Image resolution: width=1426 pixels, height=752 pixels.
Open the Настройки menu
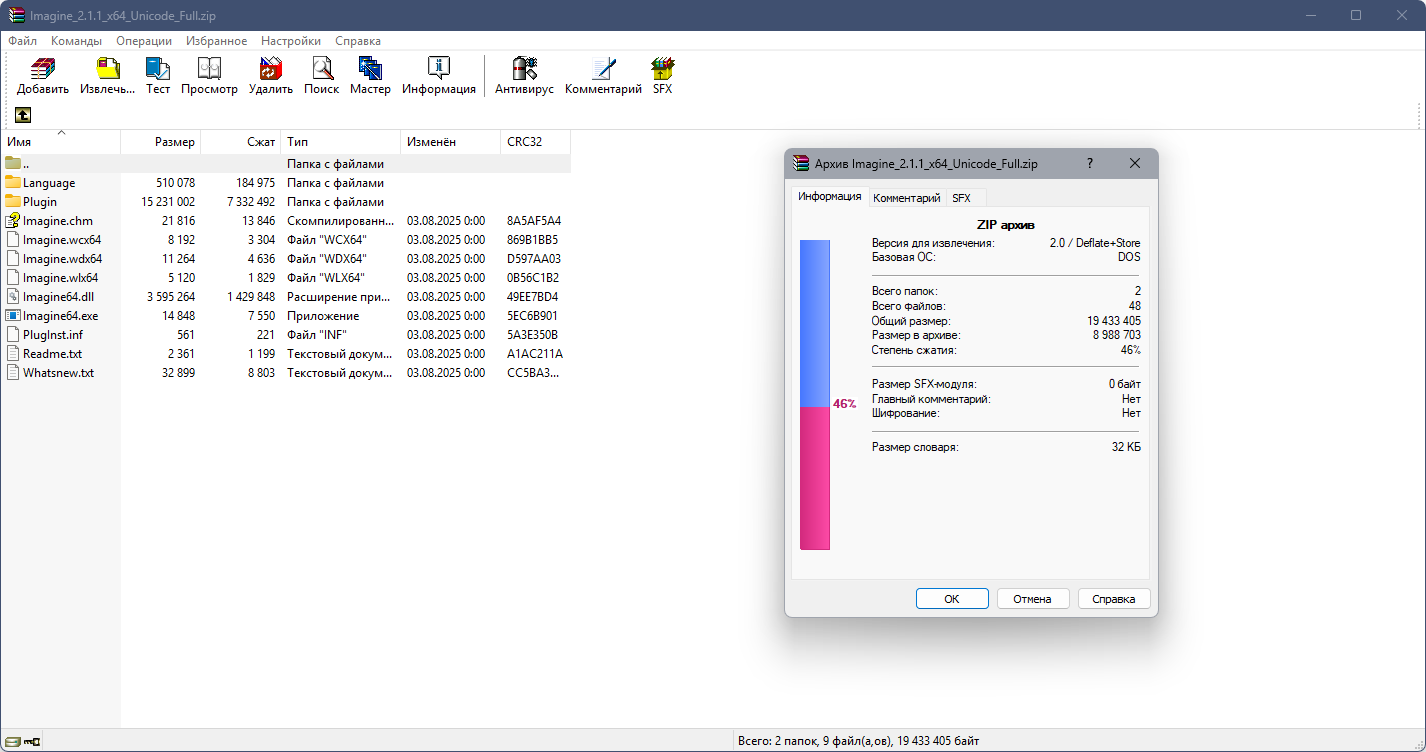click(x=291, y=41)
